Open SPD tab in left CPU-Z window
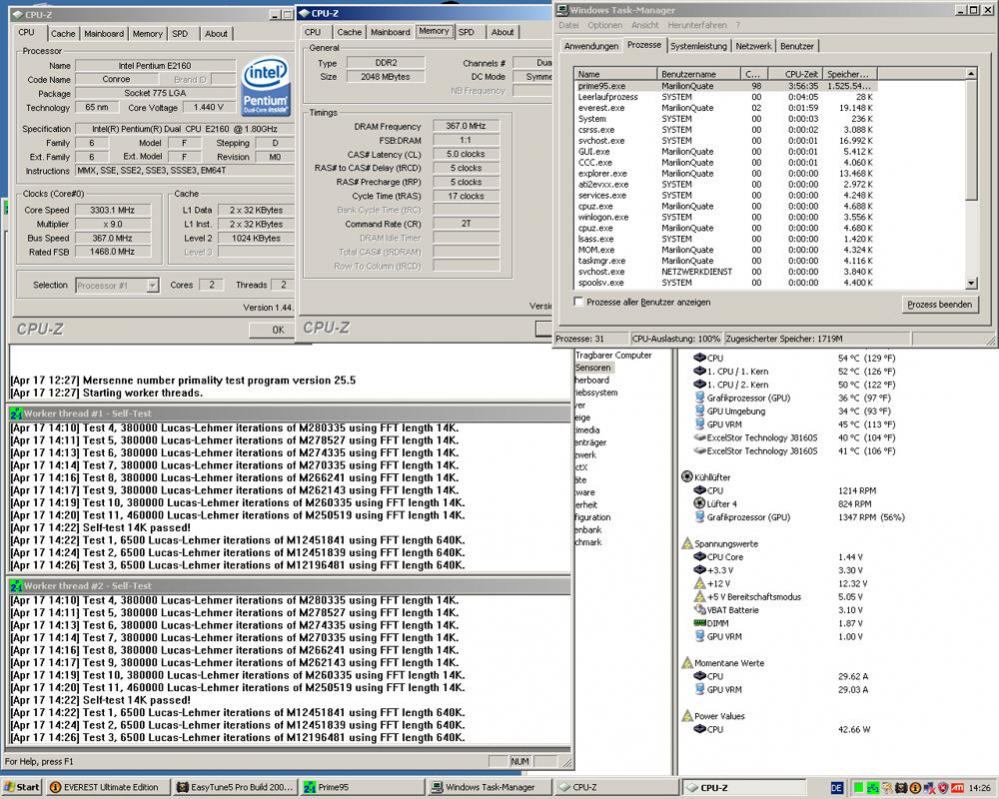Viewport: 999px width, 799px height. 180,34
